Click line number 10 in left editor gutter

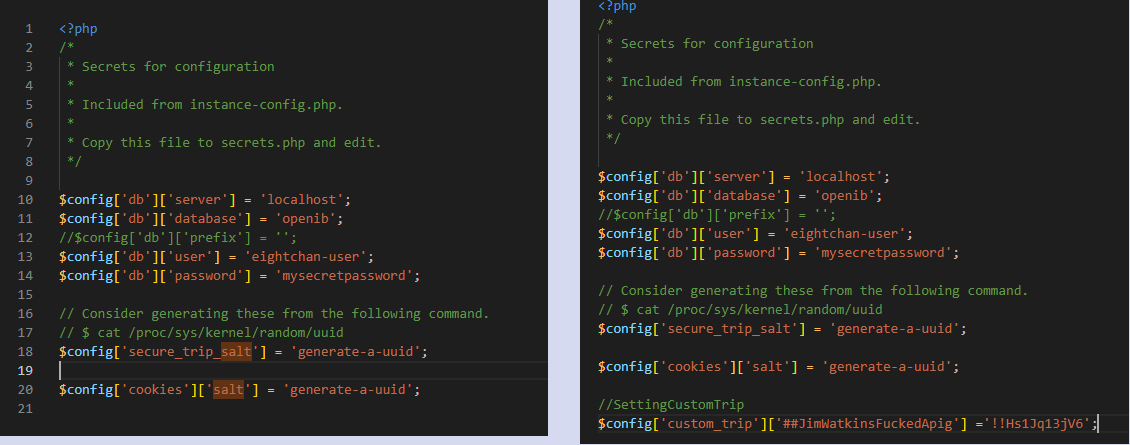pyautogui.click(x=25, y=199)
